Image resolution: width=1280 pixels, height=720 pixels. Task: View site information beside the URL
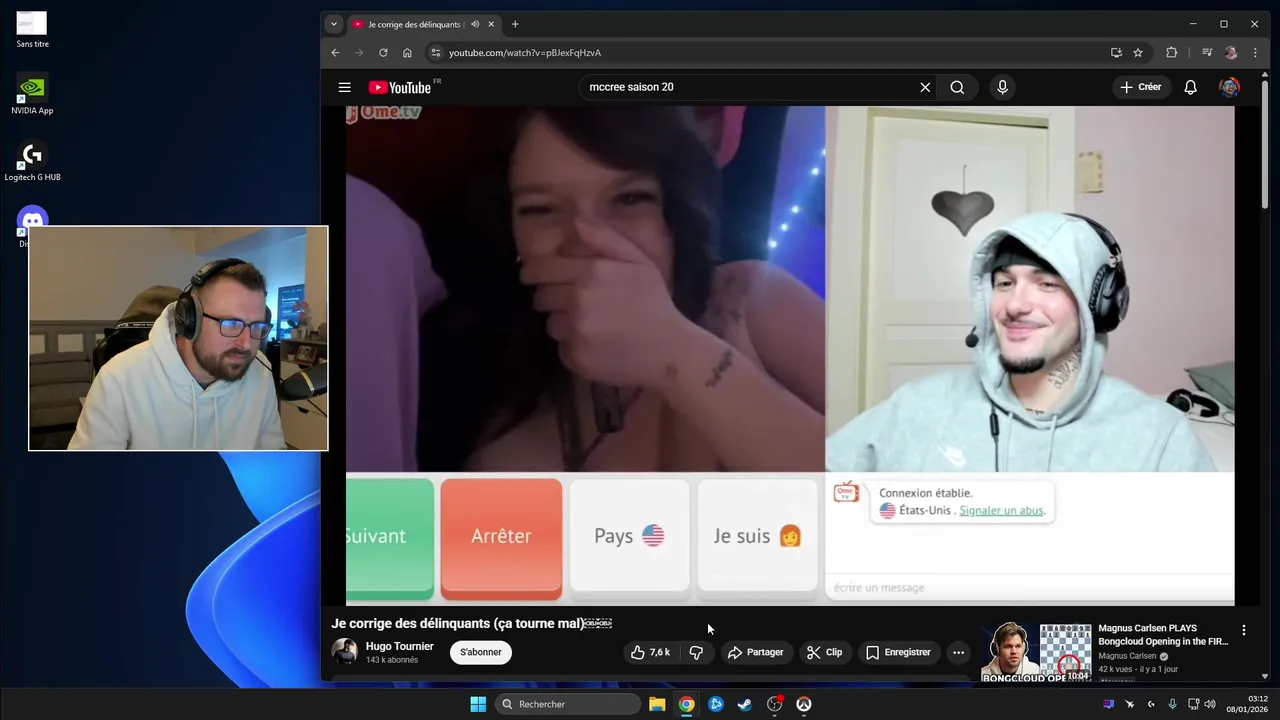click(435, 52)
